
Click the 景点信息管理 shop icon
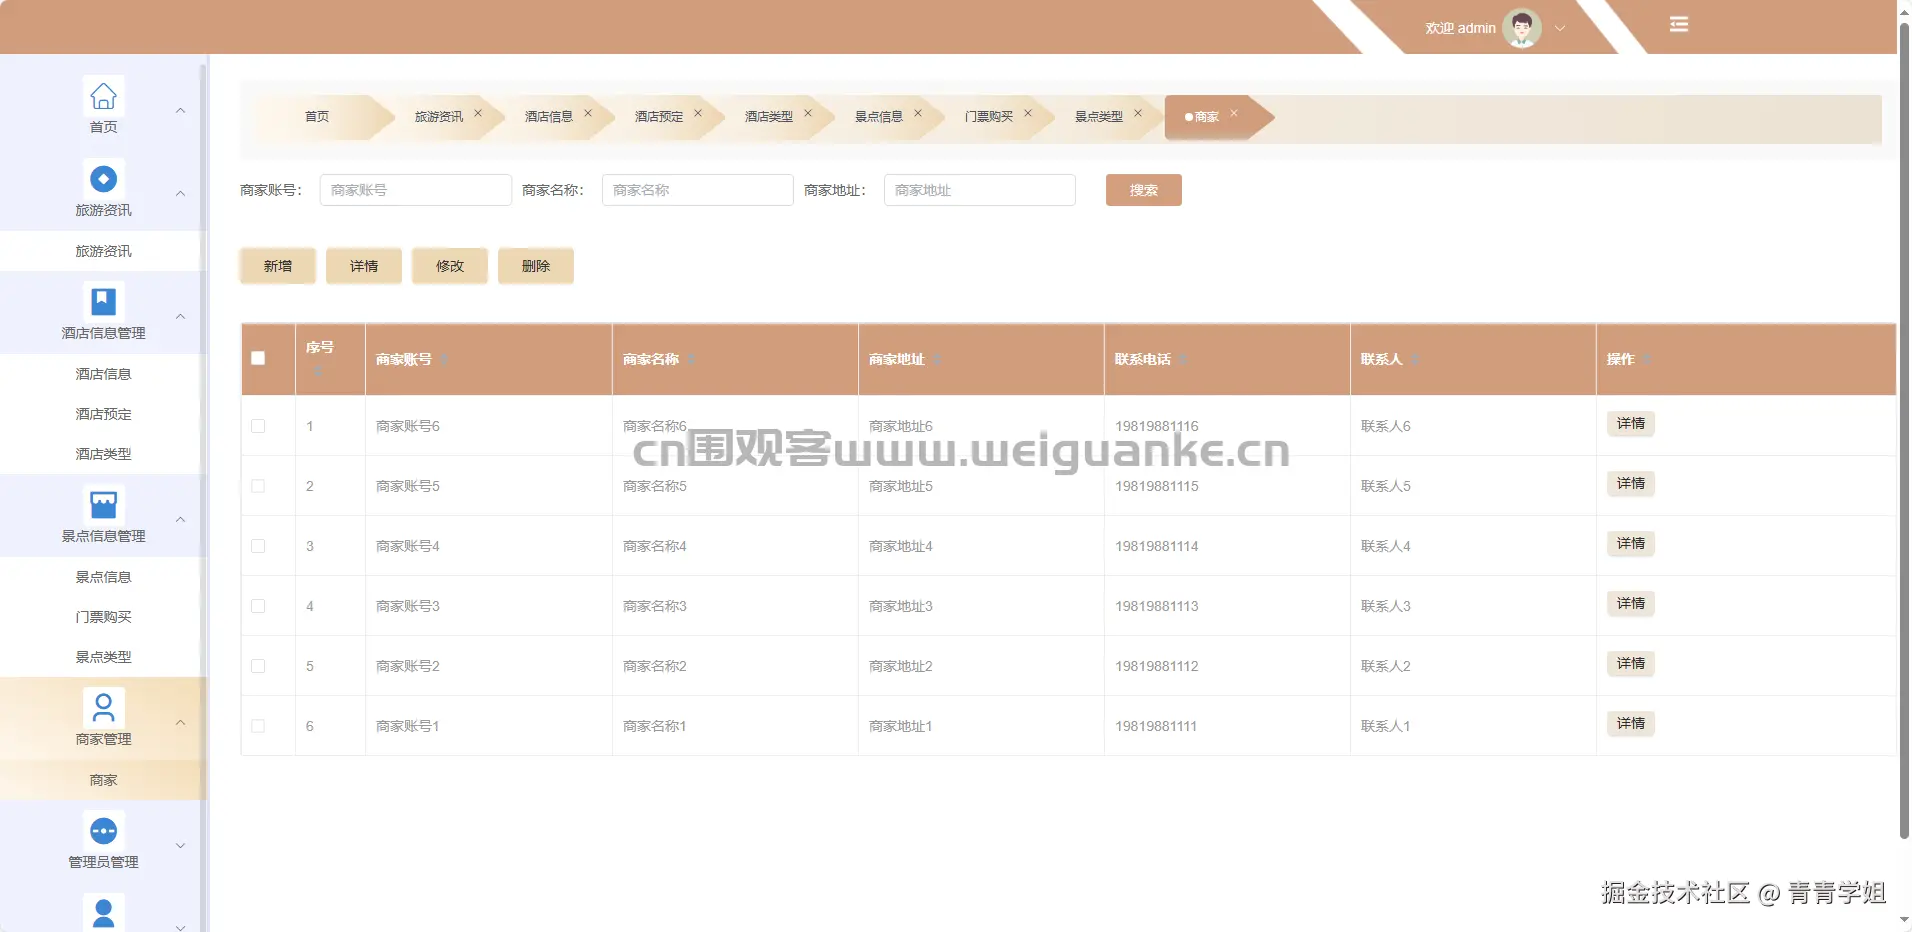(103, 504)
